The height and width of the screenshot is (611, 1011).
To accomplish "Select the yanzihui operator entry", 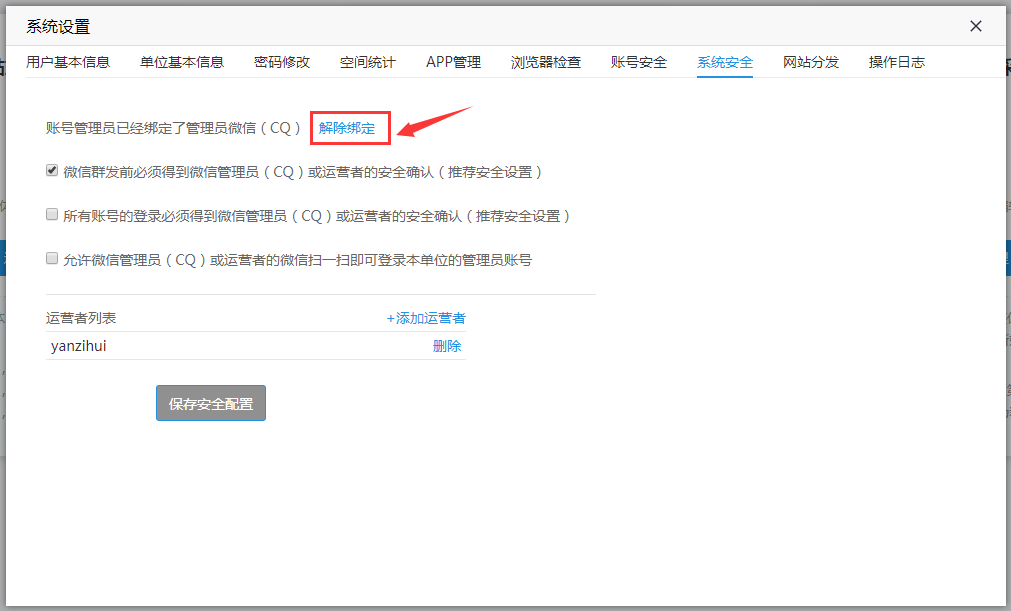I will (79, 346).
